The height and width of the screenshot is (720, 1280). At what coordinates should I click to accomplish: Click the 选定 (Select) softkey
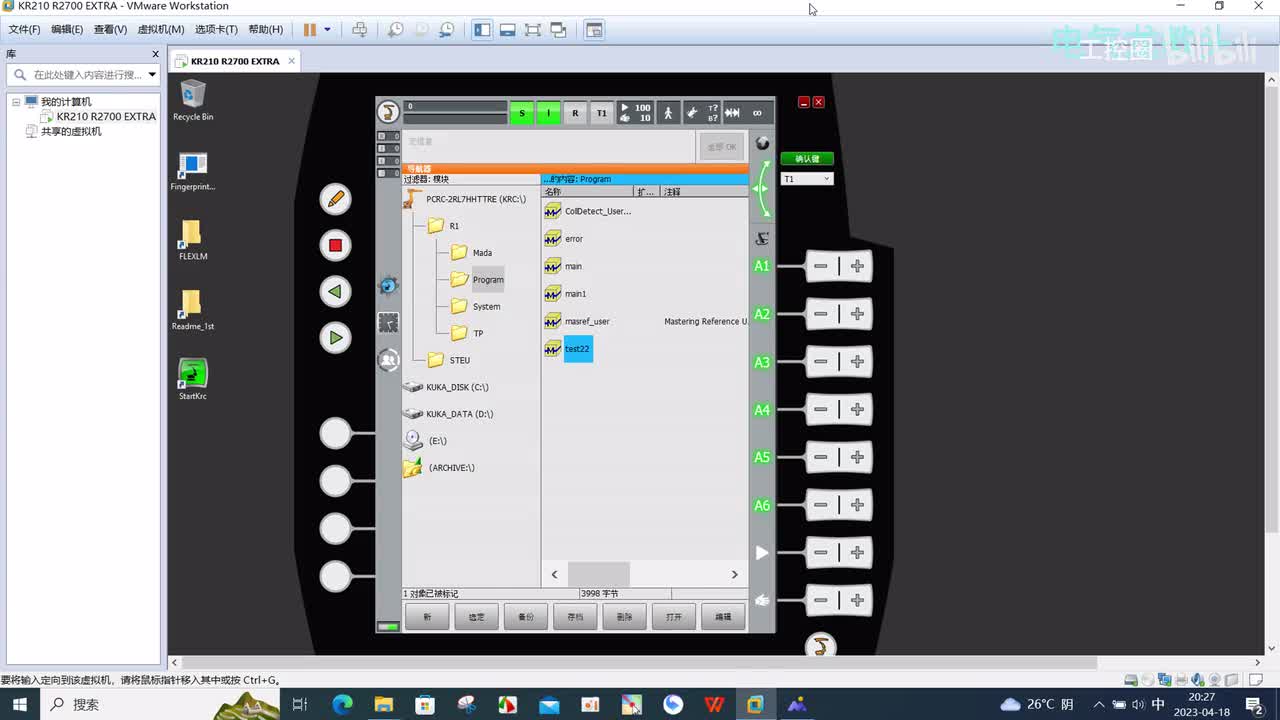click(x=477, y=617)
